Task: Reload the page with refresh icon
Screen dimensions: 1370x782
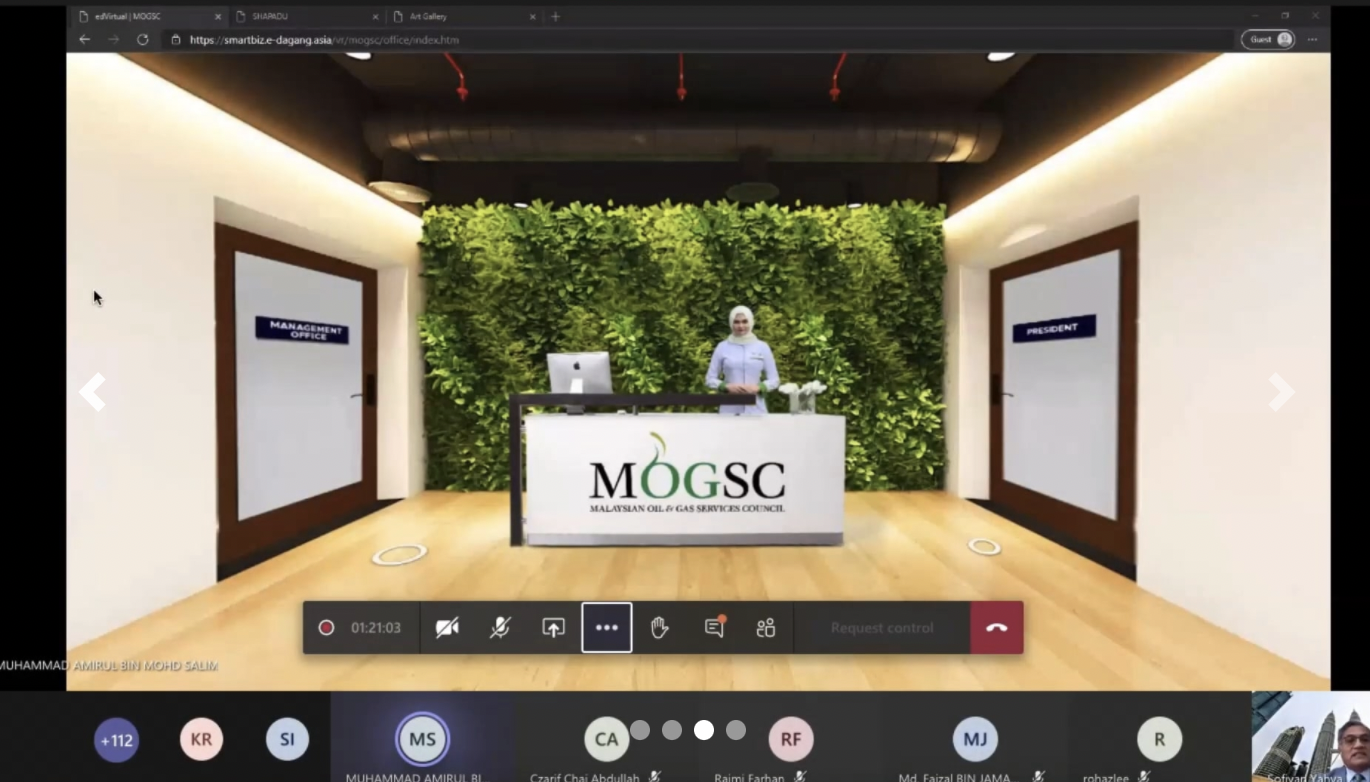Action: click(143, 40)
